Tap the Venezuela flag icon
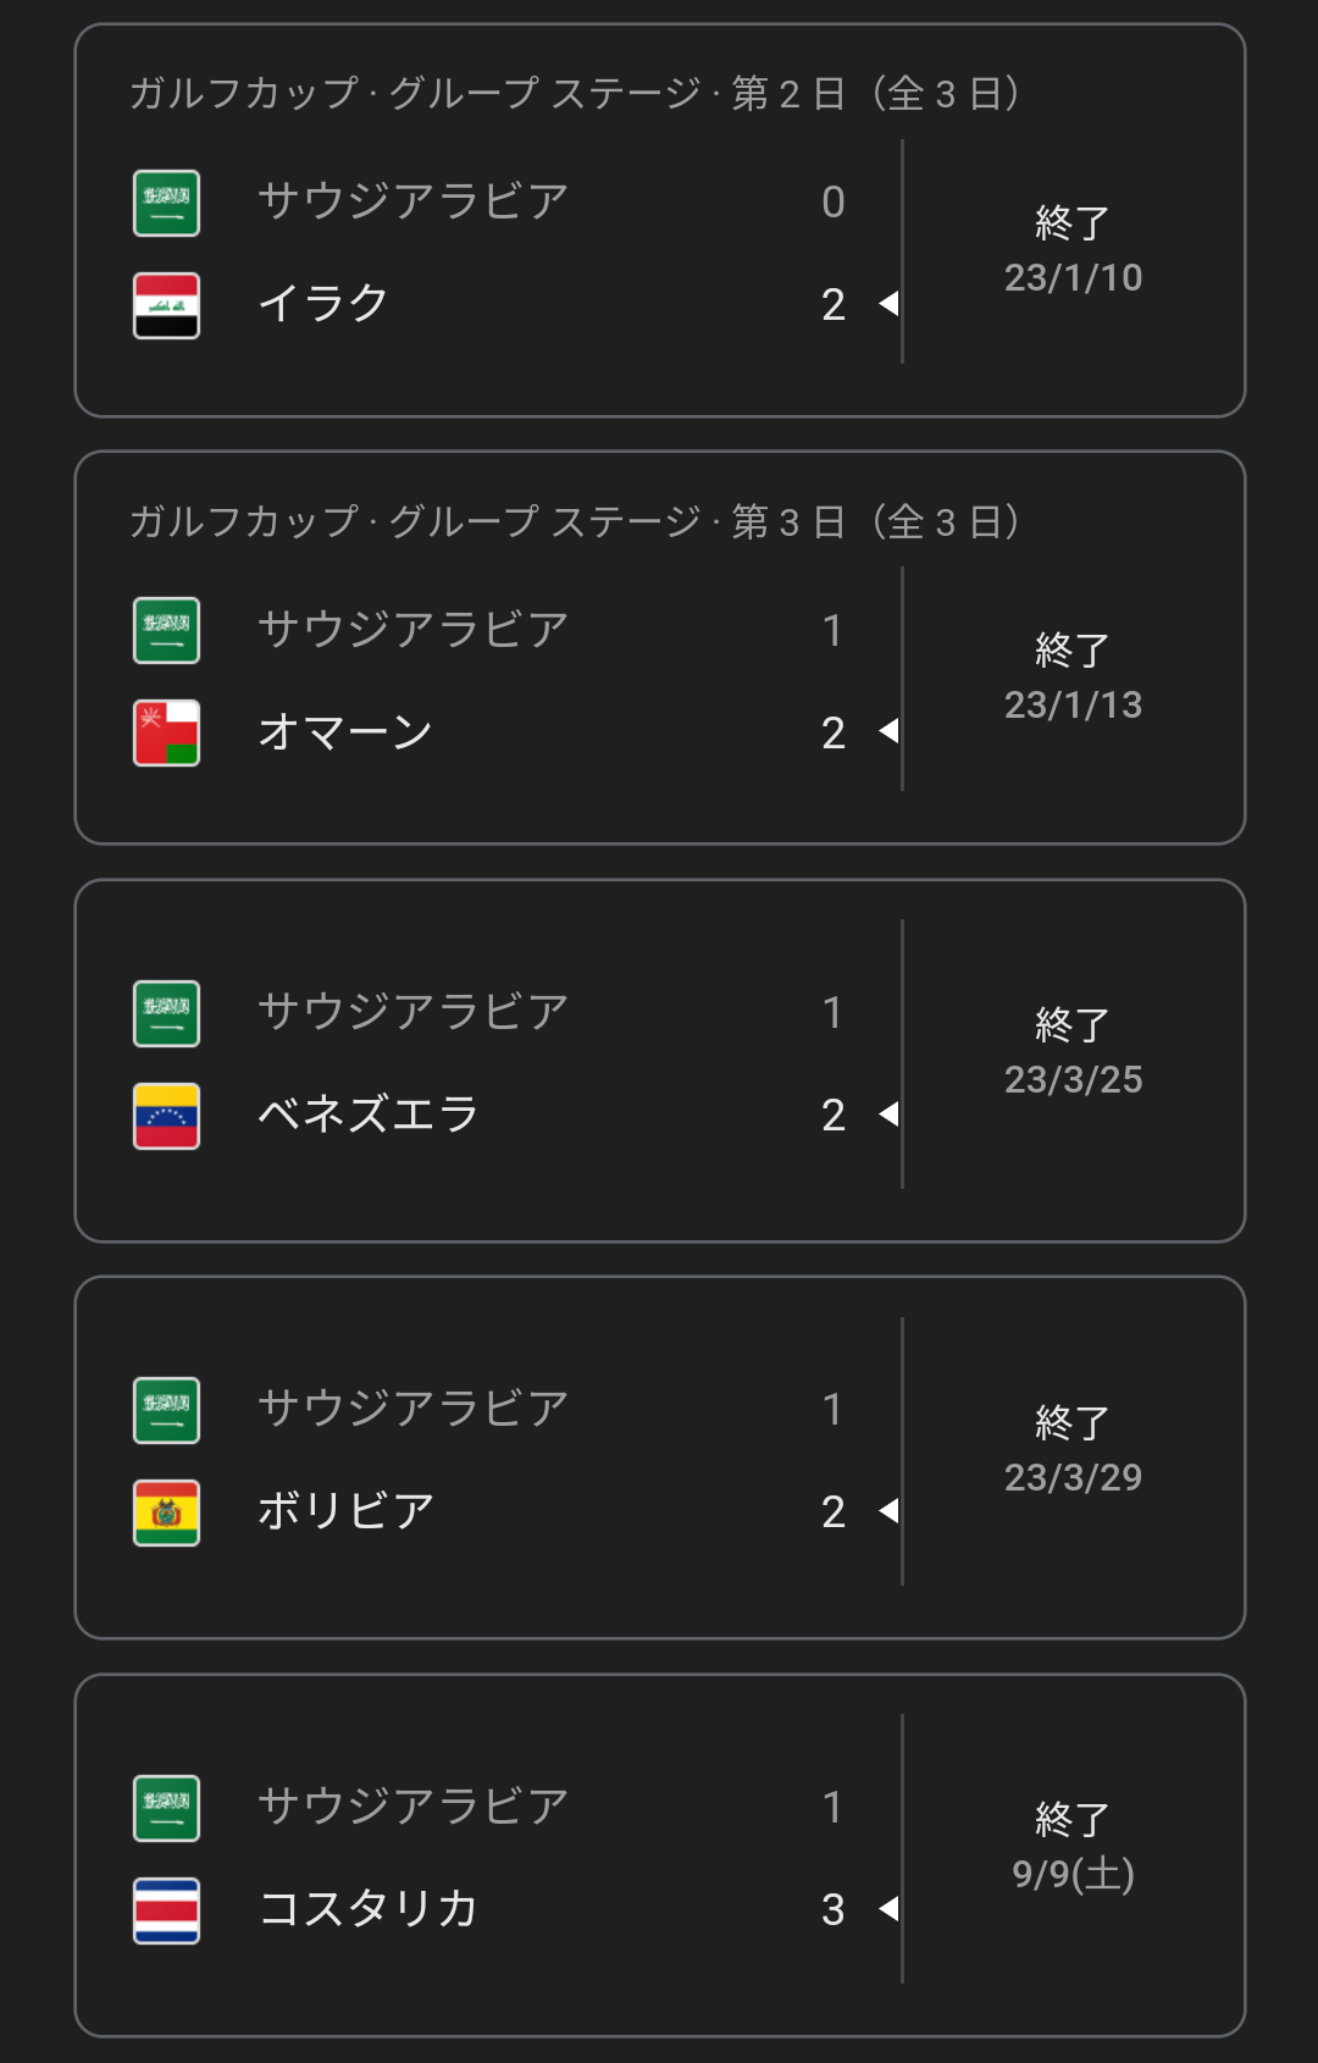The height and width of the screenshot is (2063, 1318). (166, 1116)
